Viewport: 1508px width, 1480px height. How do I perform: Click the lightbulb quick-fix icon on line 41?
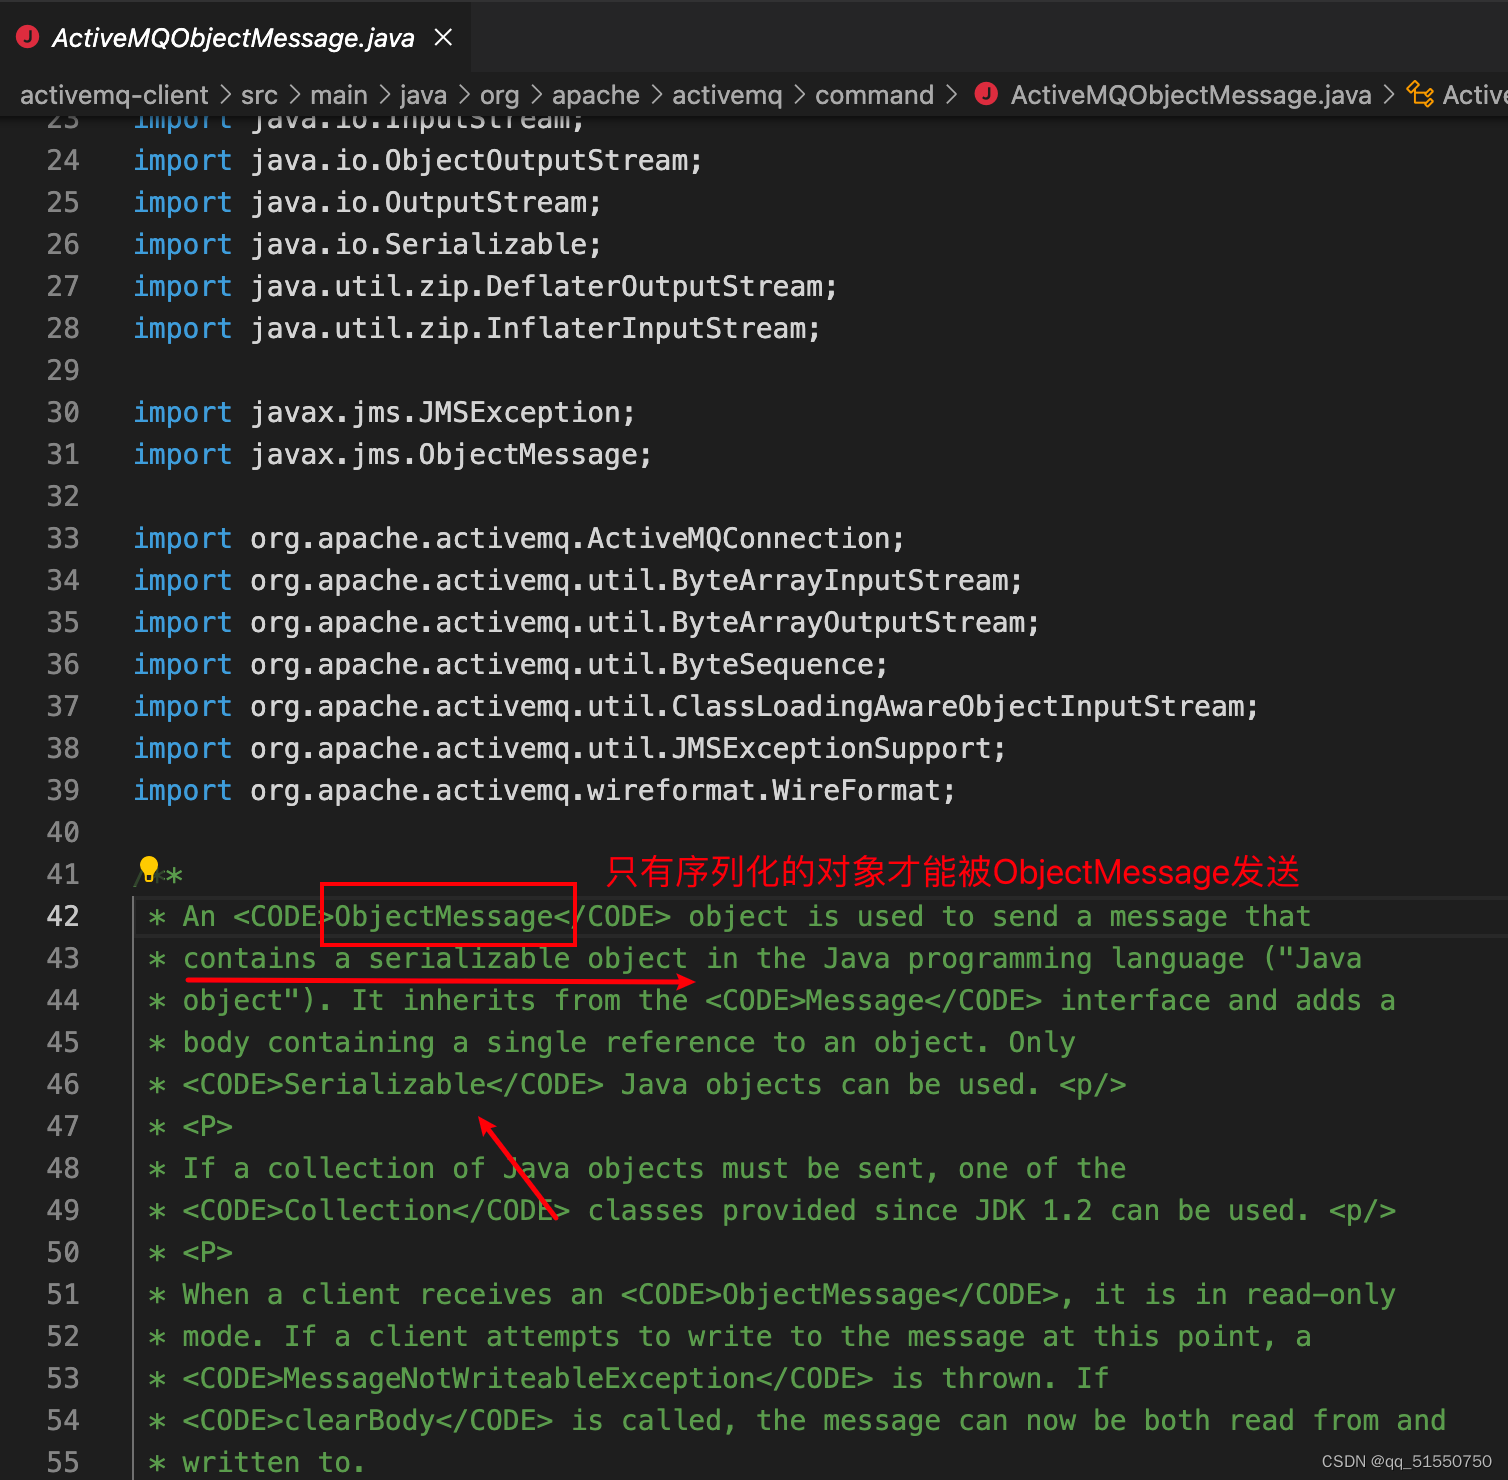pos(149,868)
